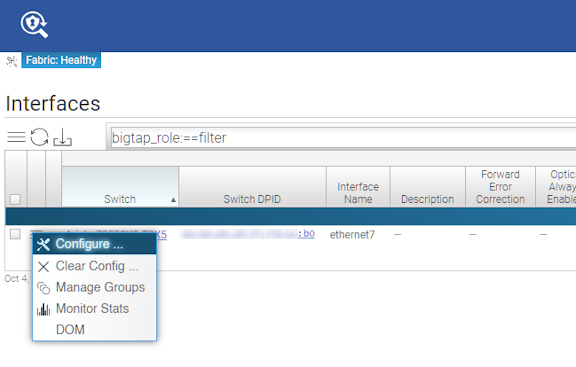Select Manage Groups in the context menu

point(94,287)
